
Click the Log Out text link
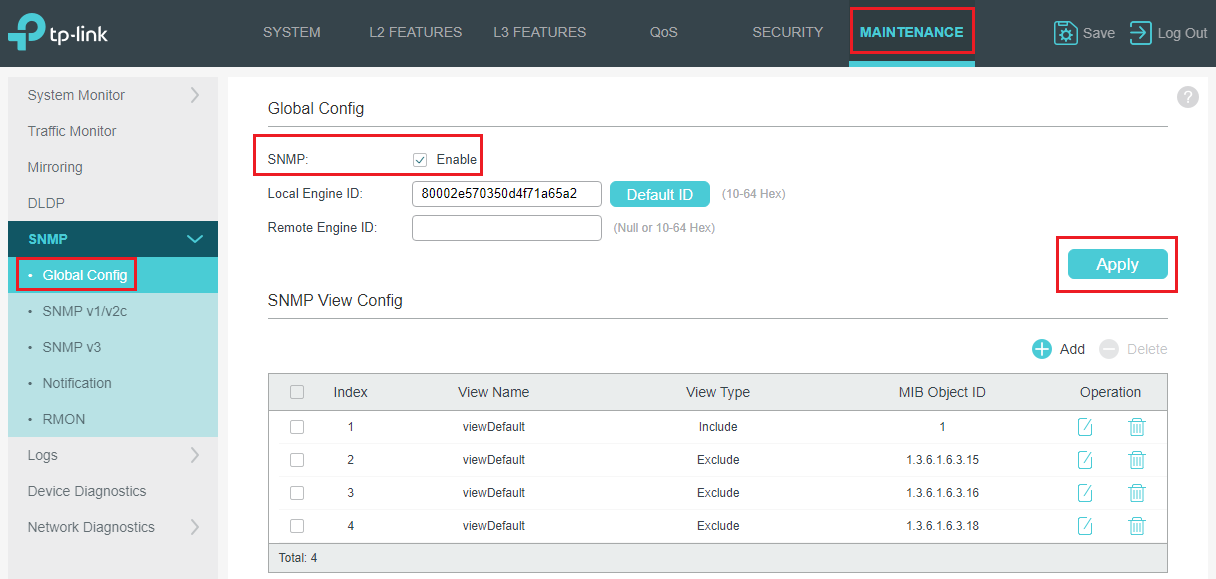pyautogui.click(x=1183, y=33)
